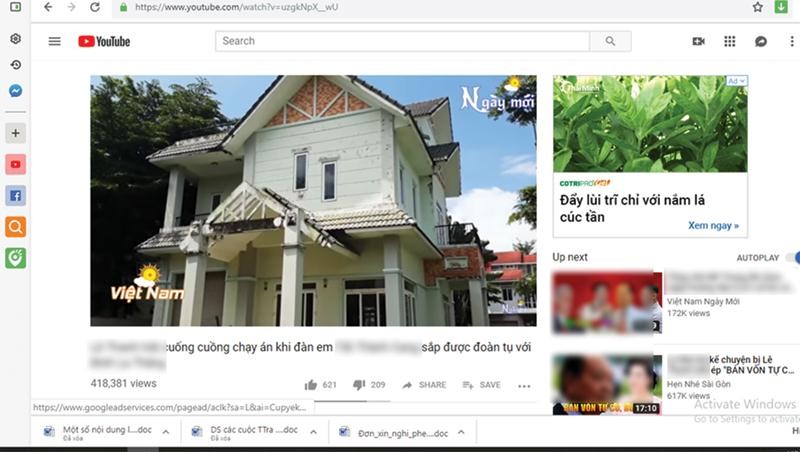Expand options for DS các cuộc TTra download
The height and width of the screenshot is (452, 800).
(313, 432)
